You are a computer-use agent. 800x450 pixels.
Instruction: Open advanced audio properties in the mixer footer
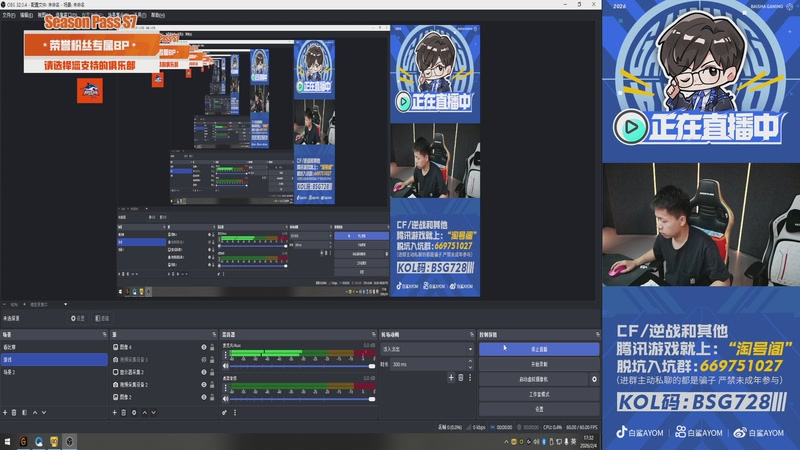(224, 412)
